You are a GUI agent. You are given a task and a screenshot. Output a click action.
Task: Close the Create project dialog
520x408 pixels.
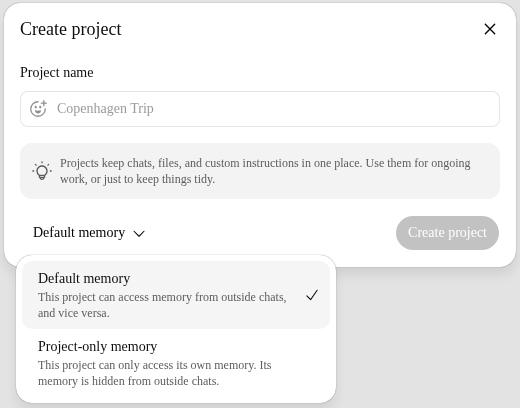coord(490,29)
